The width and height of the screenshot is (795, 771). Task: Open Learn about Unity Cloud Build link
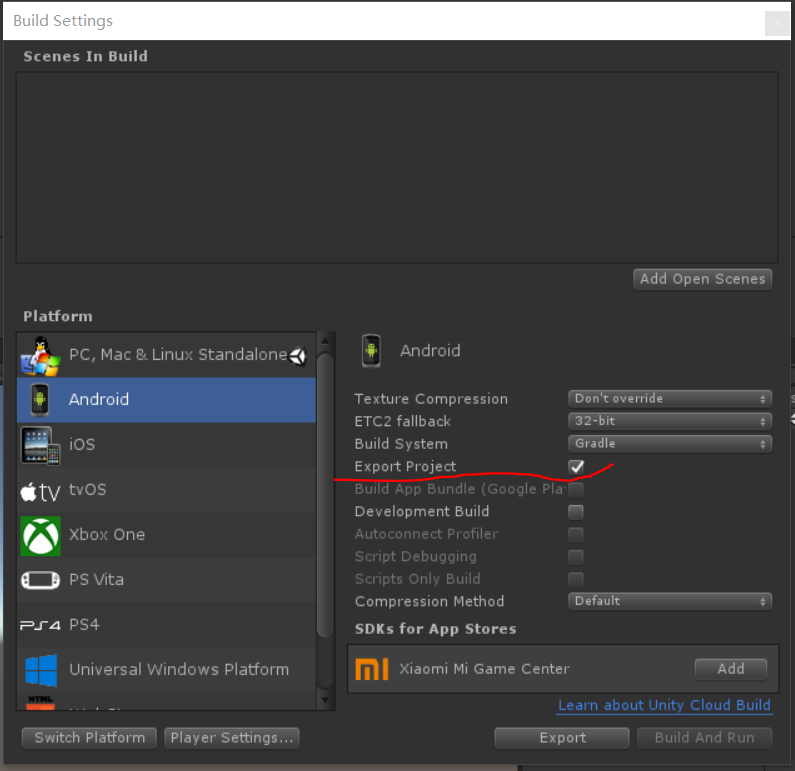[664, 706]
